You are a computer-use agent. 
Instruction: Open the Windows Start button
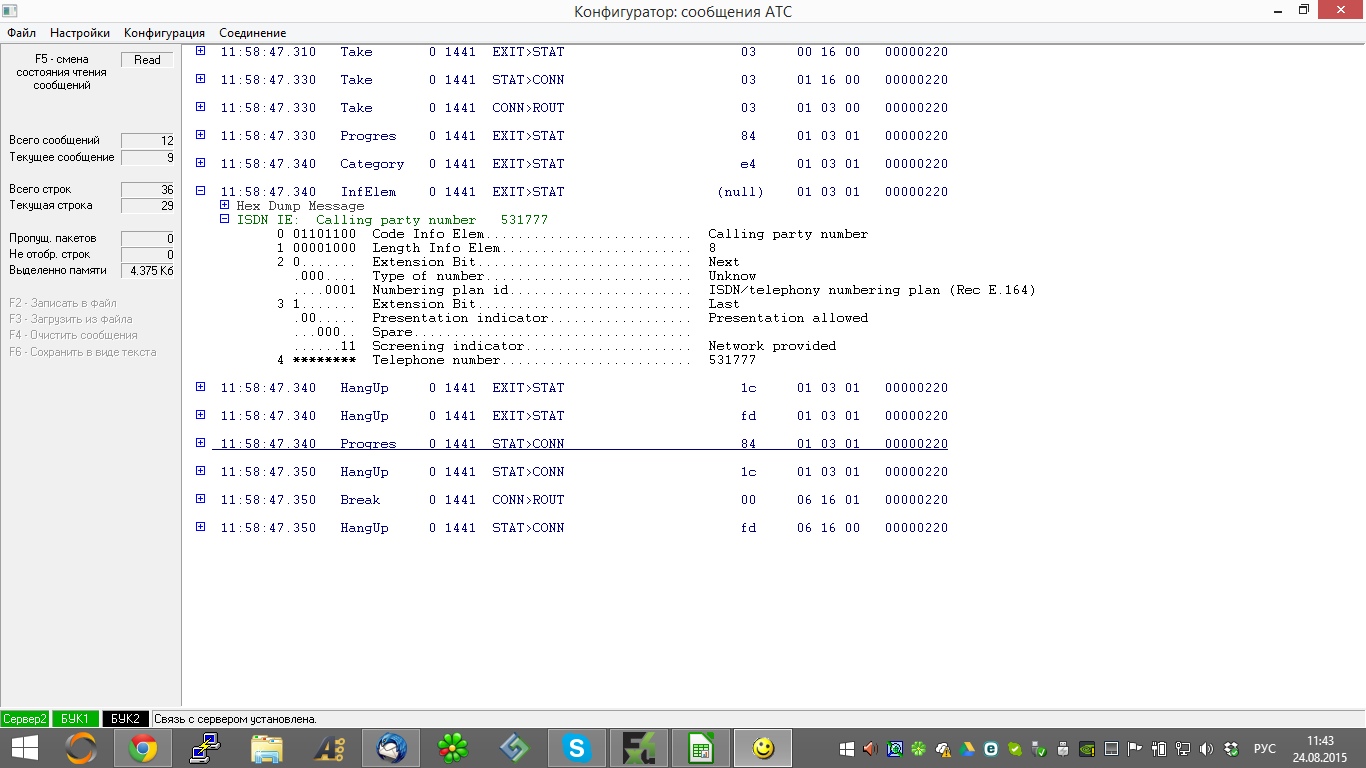pos(25,747)
